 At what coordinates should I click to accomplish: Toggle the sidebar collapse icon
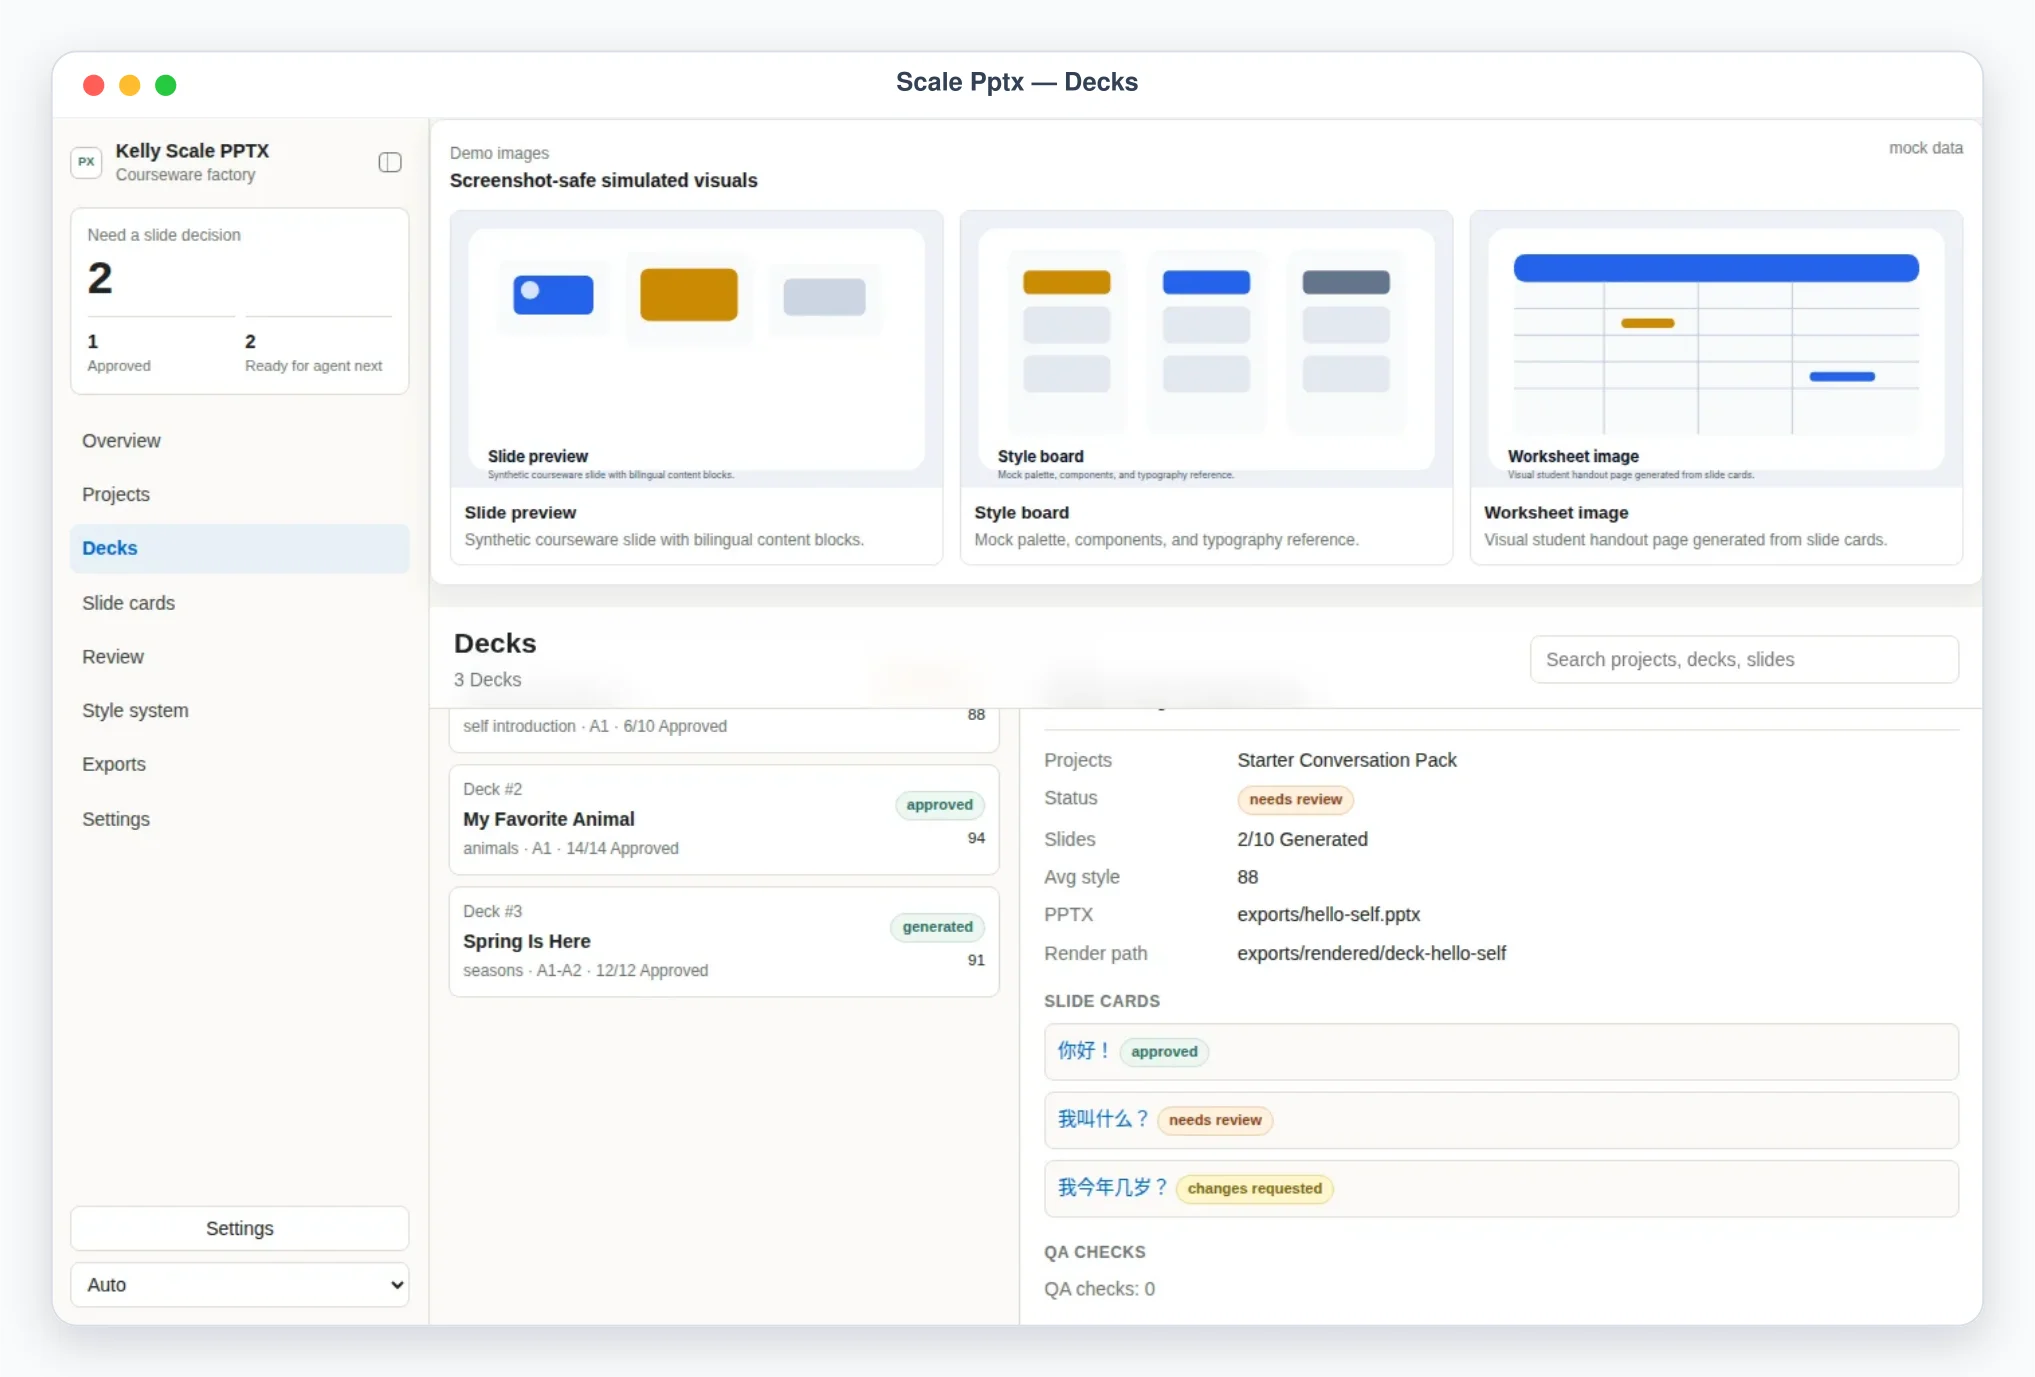click(x=390, y=162)
